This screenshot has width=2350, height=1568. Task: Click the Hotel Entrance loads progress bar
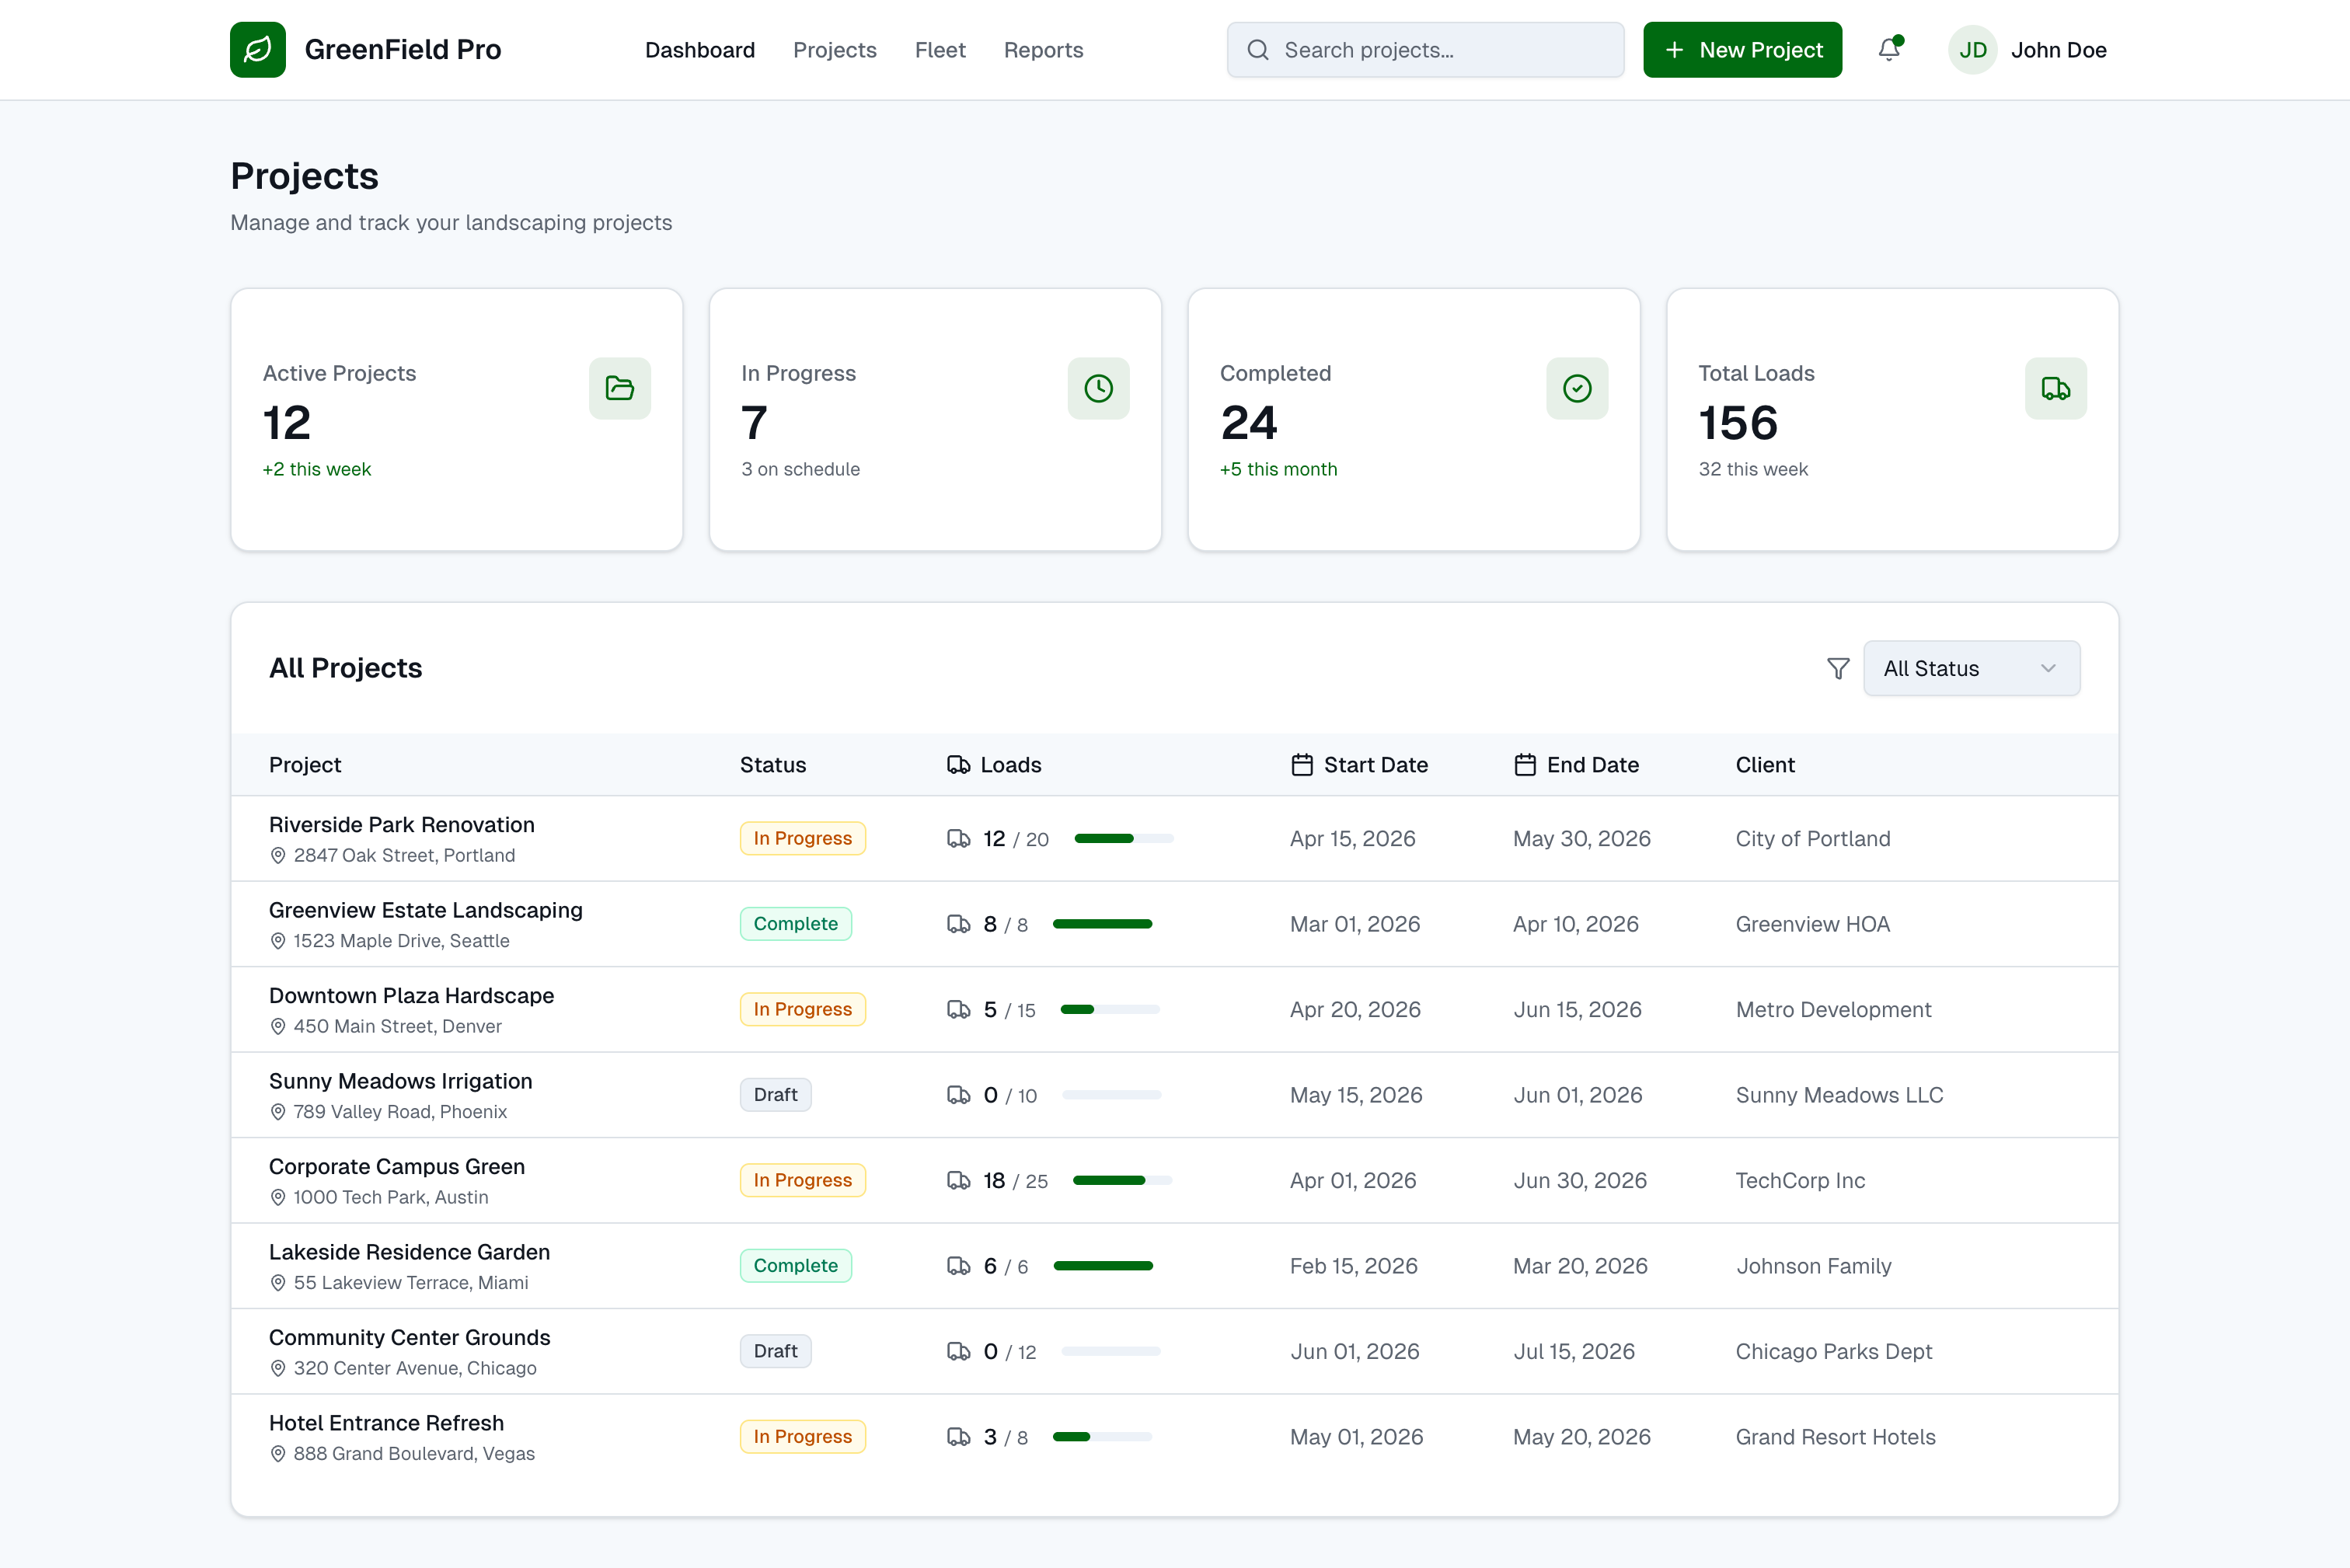pos(1102,1437)
